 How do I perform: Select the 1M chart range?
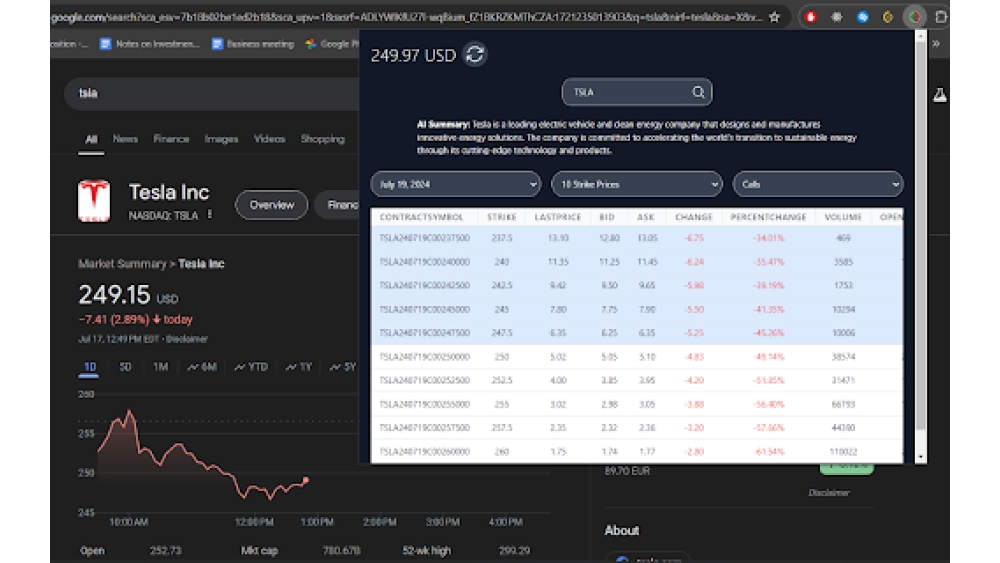[x=160, y=367]
